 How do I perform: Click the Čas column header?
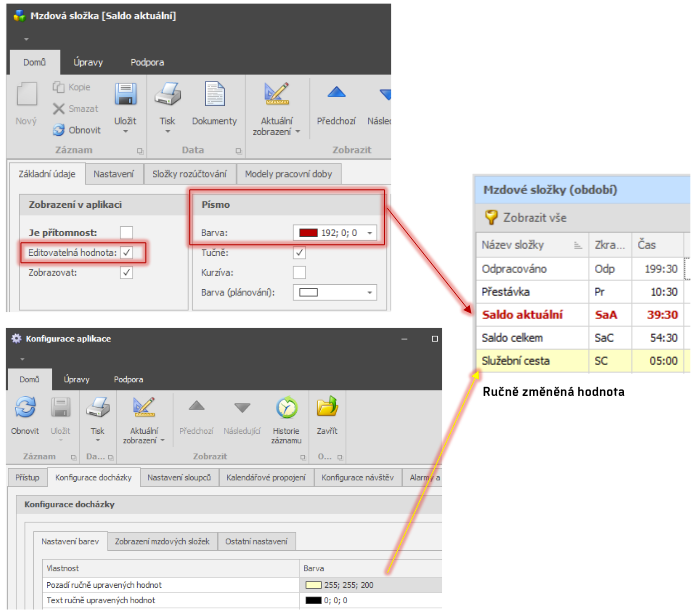[657, 245]
